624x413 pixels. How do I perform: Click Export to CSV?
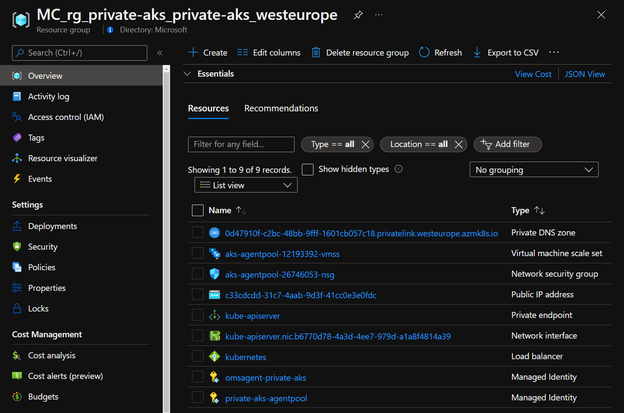click(x=506, y=53)
